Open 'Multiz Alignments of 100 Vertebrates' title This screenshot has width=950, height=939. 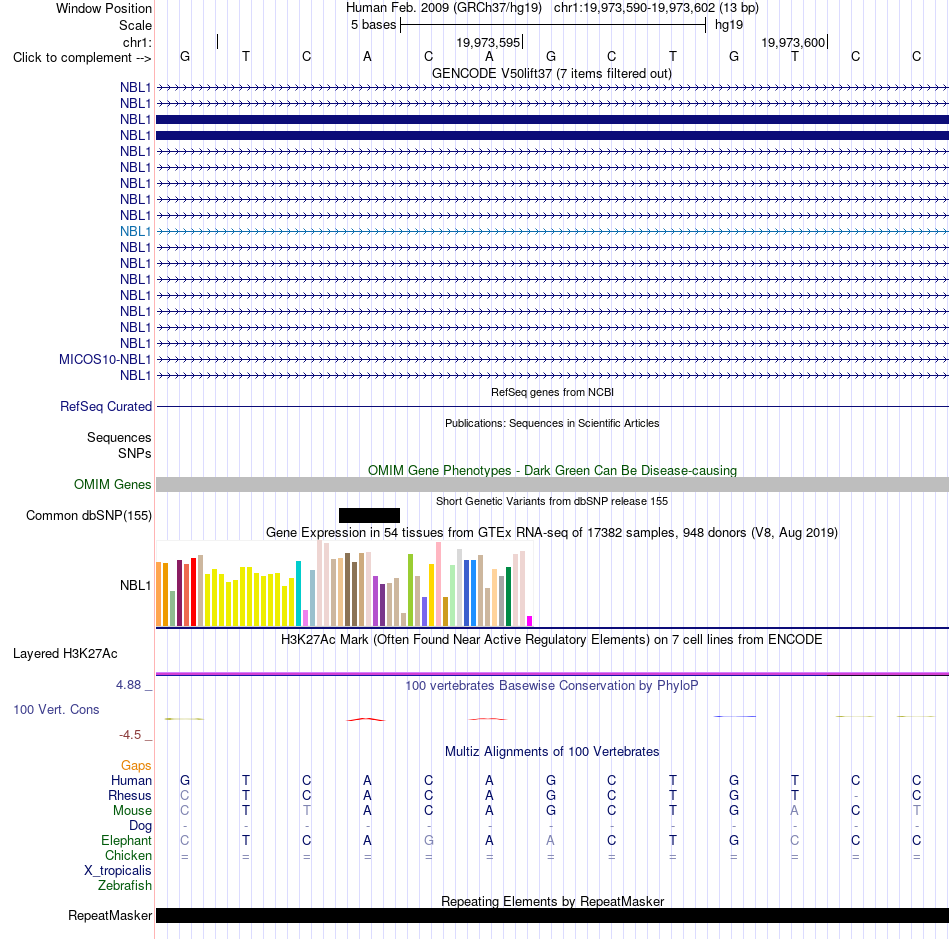[552, 752]
